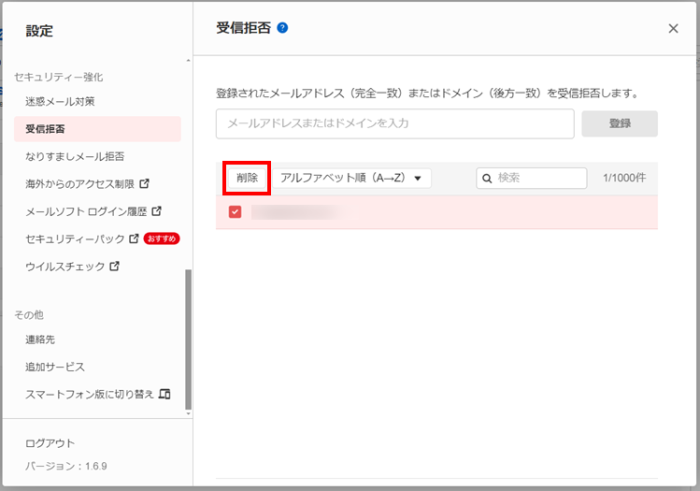Click external link icon next to メールソフト ログイン履歴

pos(156,211)
